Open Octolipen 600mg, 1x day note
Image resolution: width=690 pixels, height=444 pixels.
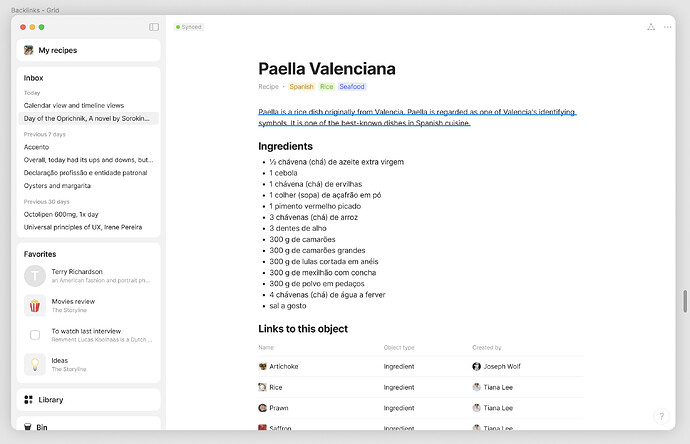coord(61,214)
